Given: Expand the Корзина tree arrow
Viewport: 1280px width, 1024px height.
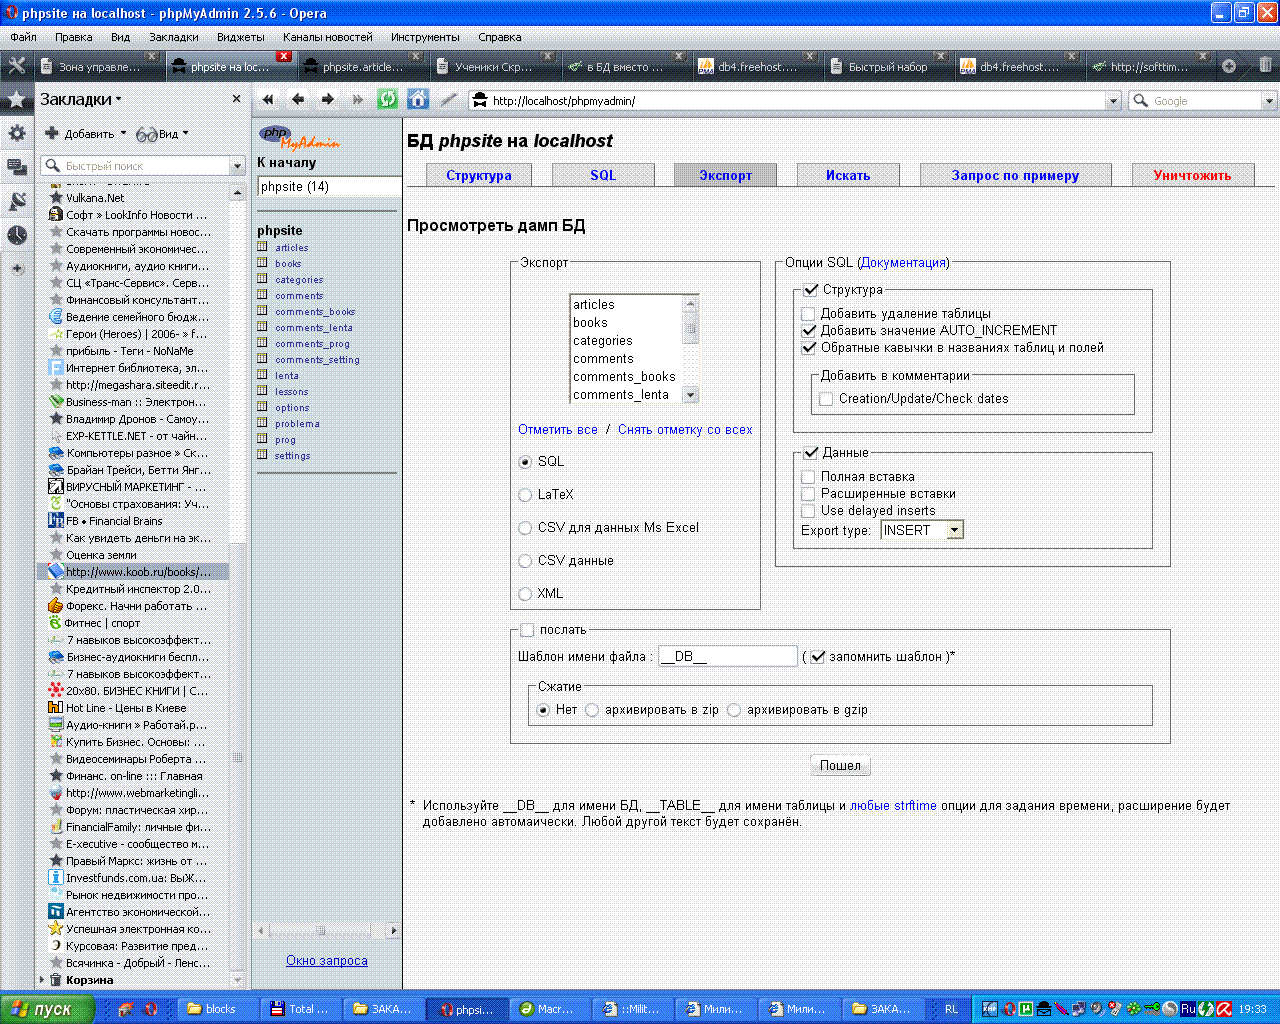Looking at the screenshot, I should pos(41,980).
